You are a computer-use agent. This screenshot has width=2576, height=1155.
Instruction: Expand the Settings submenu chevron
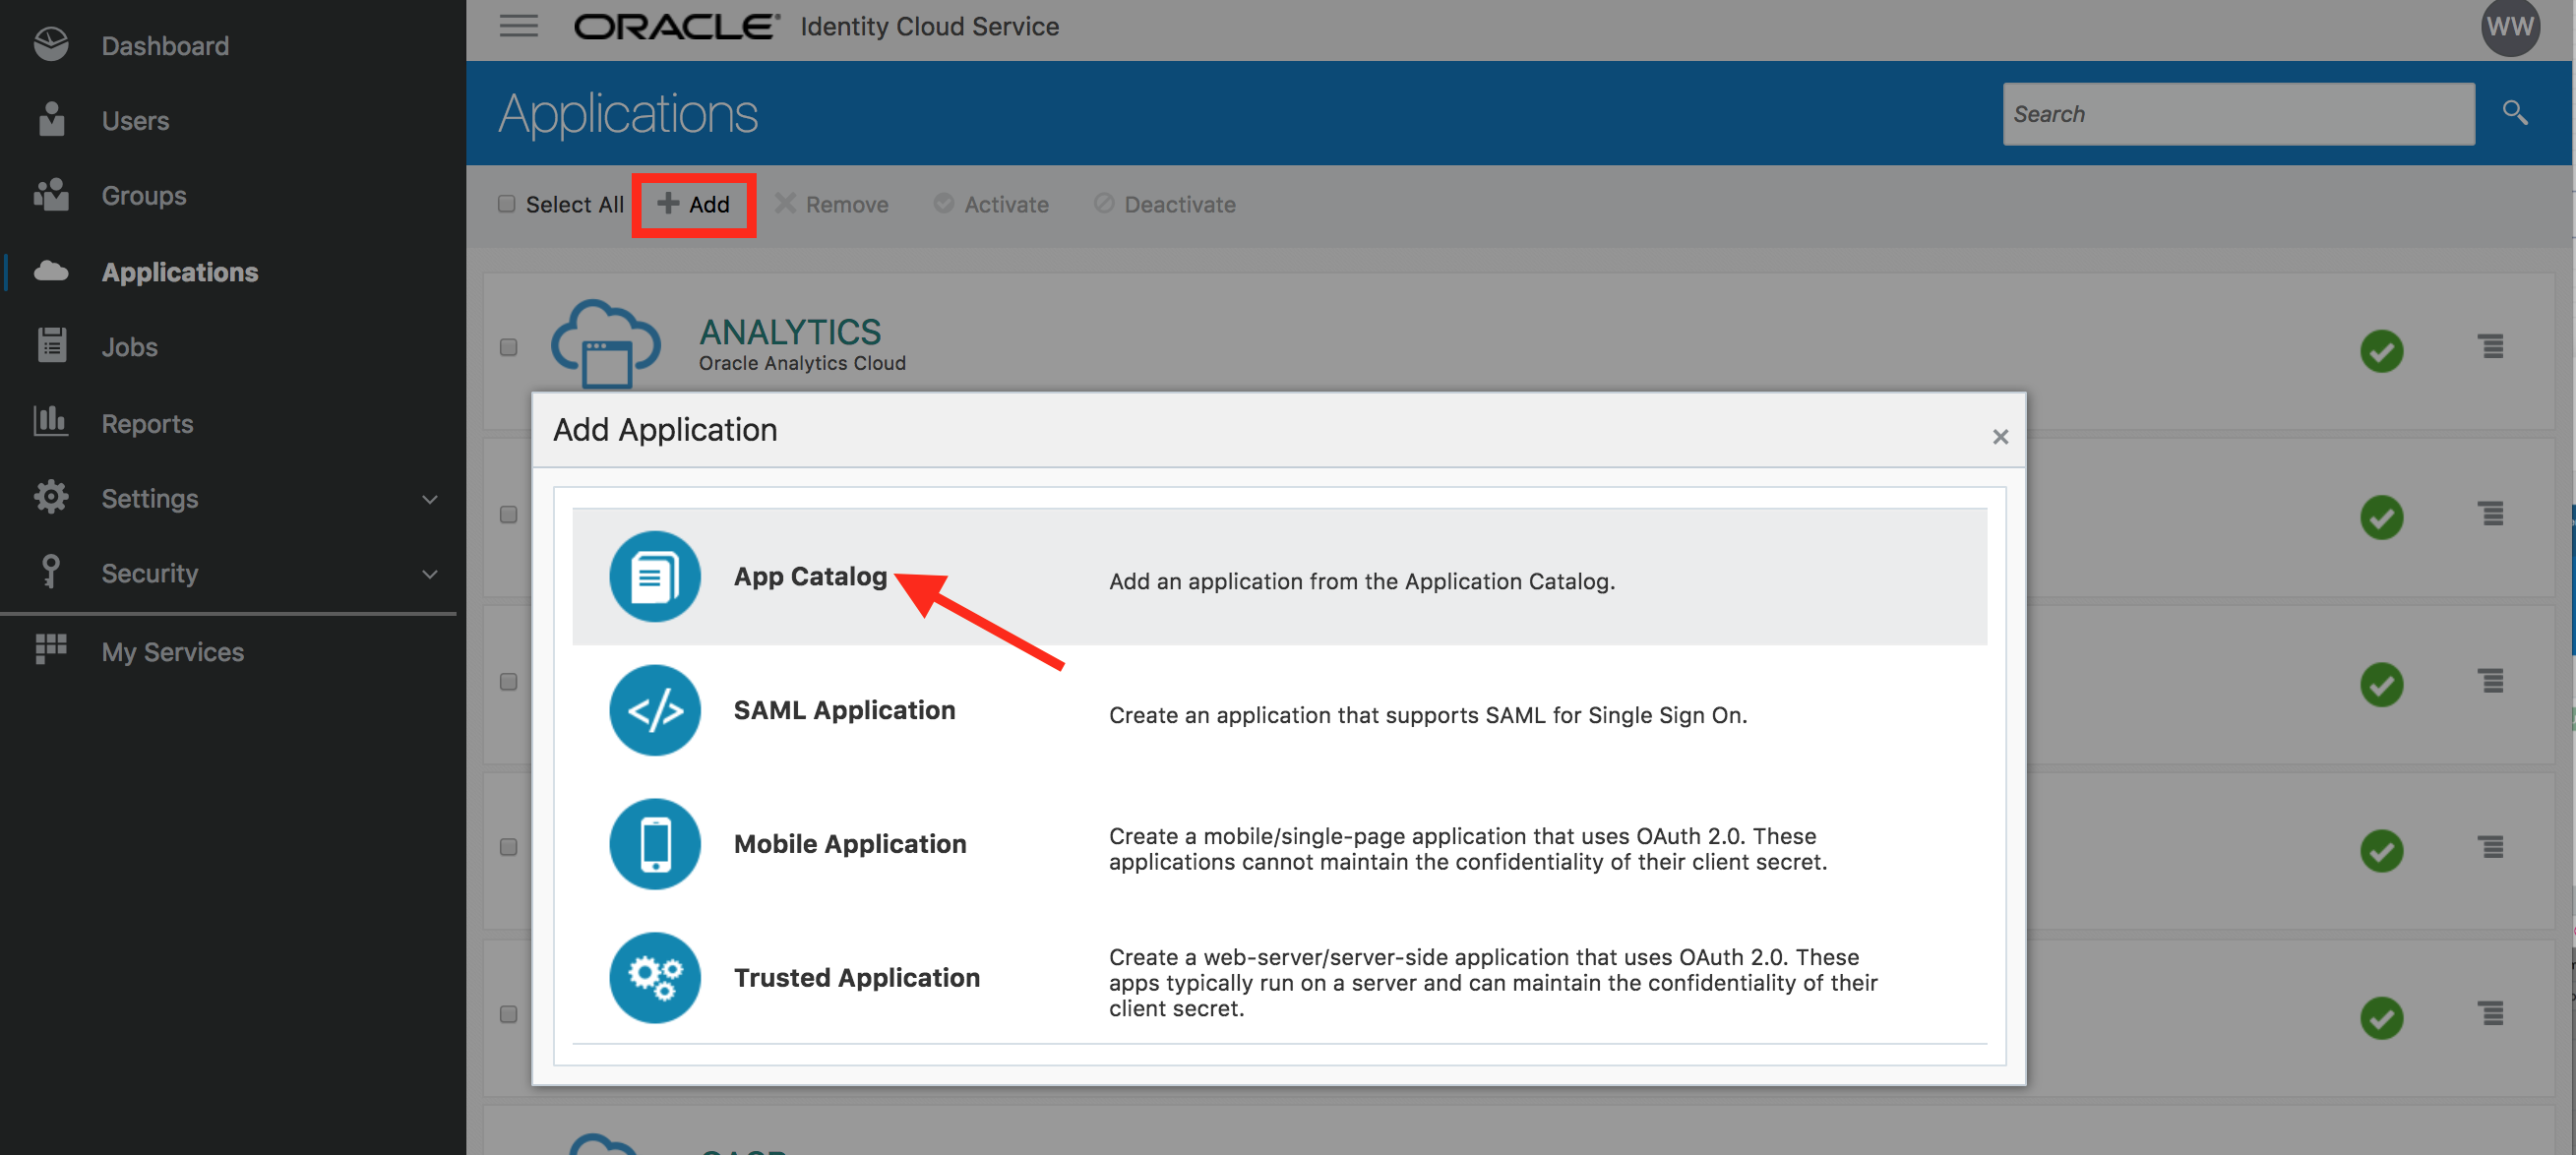coord(430,499)
